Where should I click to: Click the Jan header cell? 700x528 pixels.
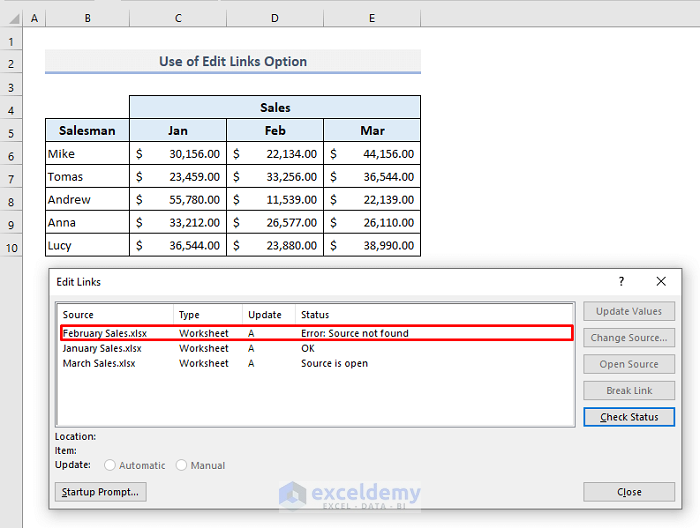[178, 130]
